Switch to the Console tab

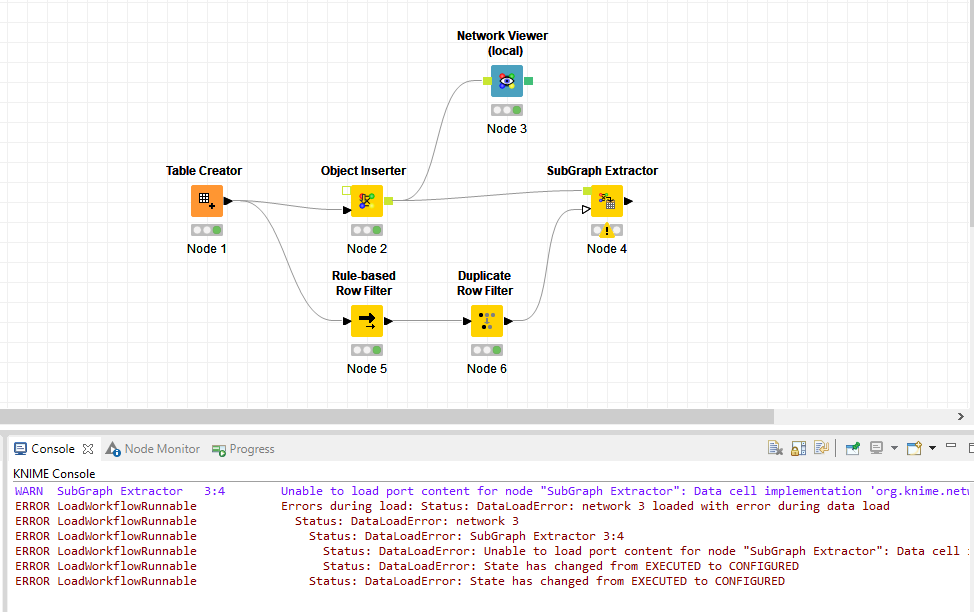(53, 449)
